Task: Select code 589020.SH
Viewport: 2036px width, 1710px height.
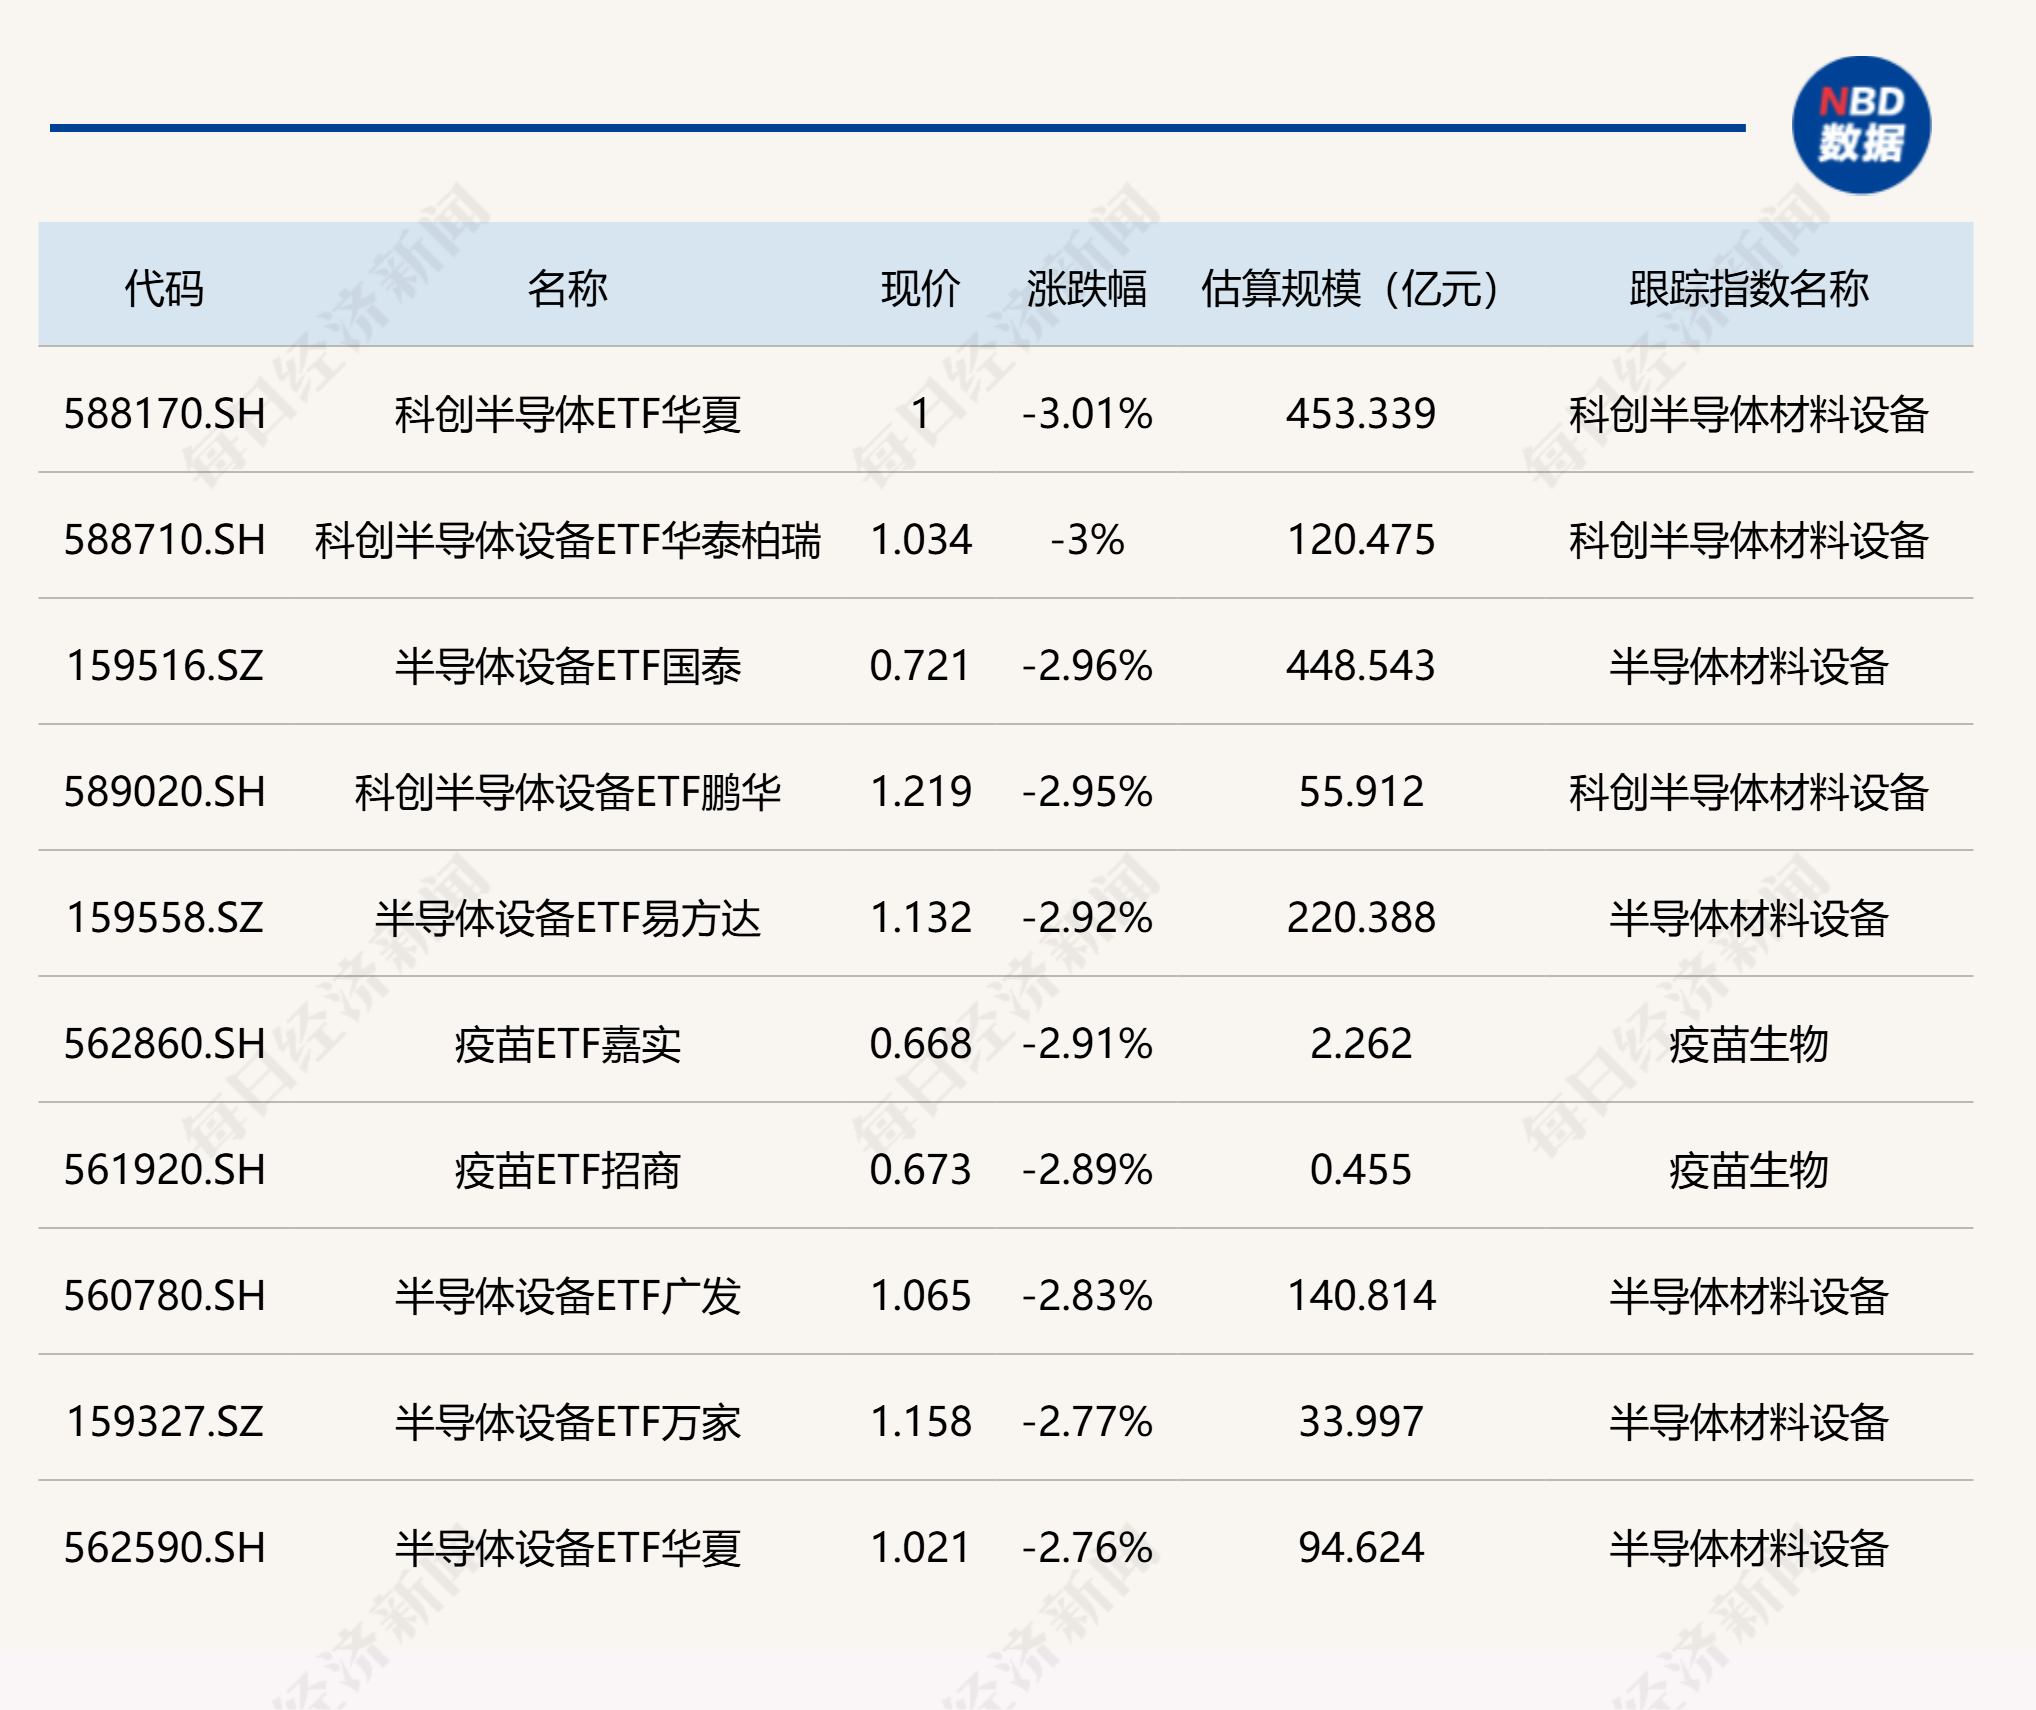Action: point(165,792)
